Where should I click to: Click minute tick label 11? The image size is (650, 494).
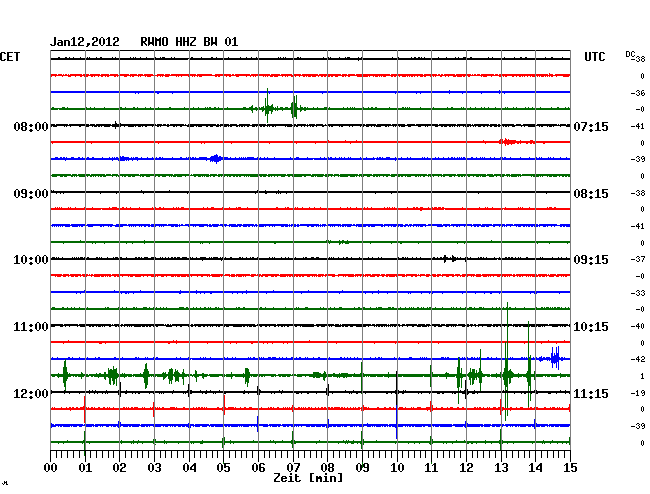[x=431, y=468]
